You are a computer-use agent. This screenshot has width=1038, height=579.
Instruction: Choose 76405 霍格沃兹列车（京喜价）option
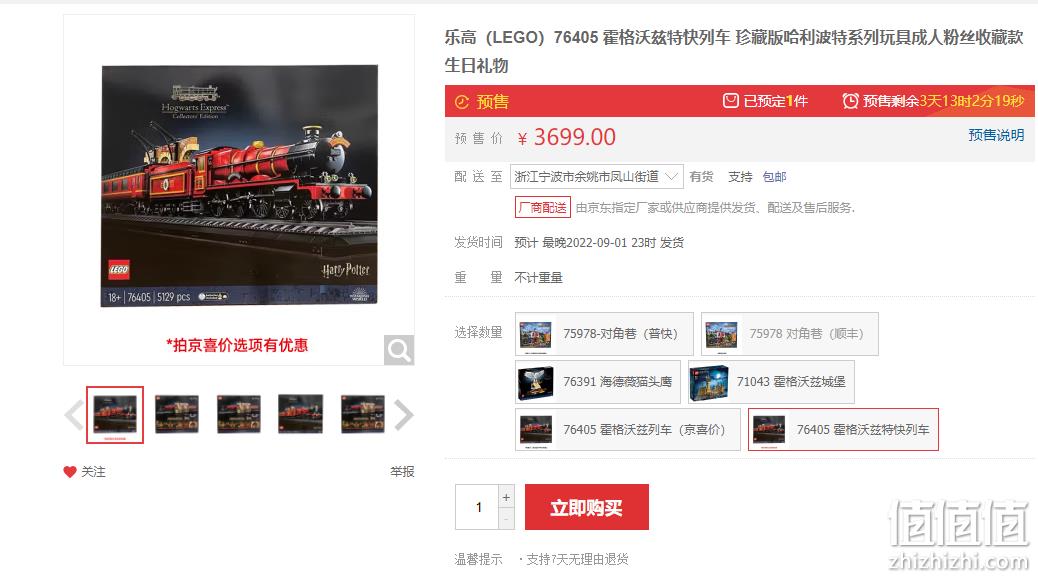tap(628, 429)
